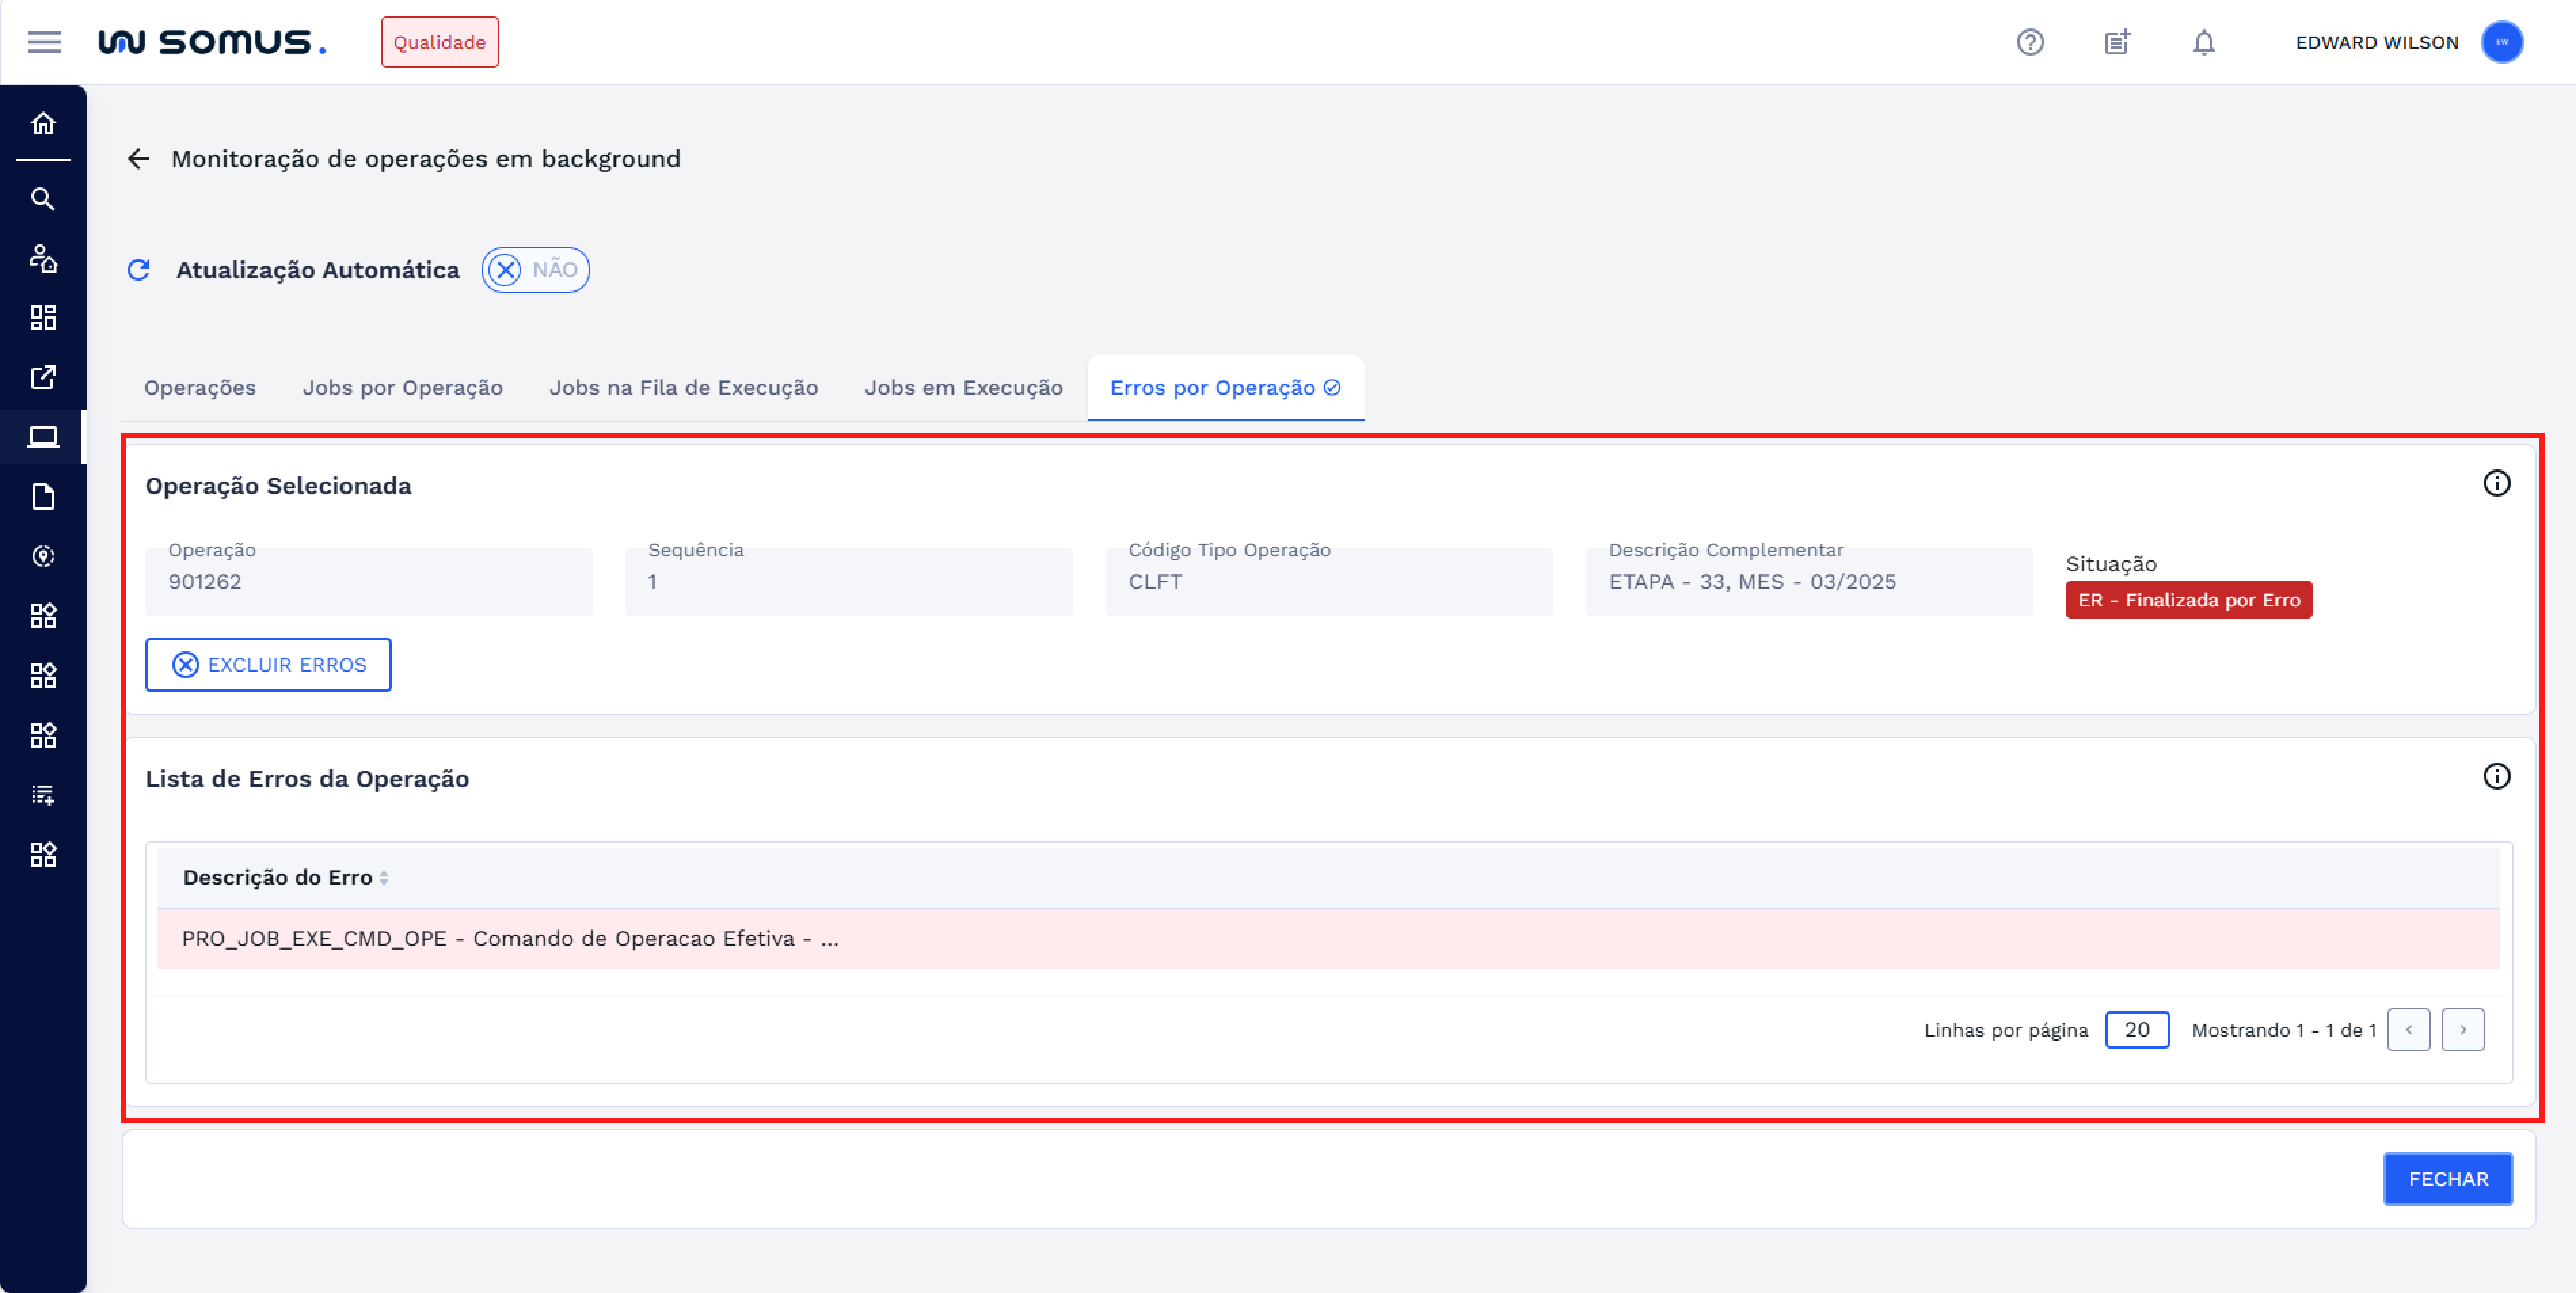Click the refresh icon beside Atualização Automática
The width and height of the screenshot is (2576, 1293).
pyautogui.click(x=139, y=270)
